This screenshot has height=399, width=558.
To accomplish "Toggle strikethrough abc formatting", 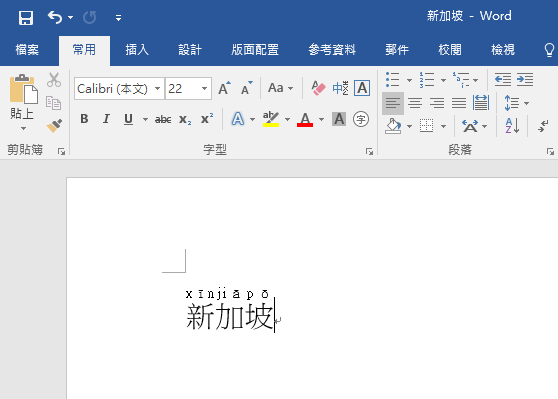I will click(x=163, y=119).
